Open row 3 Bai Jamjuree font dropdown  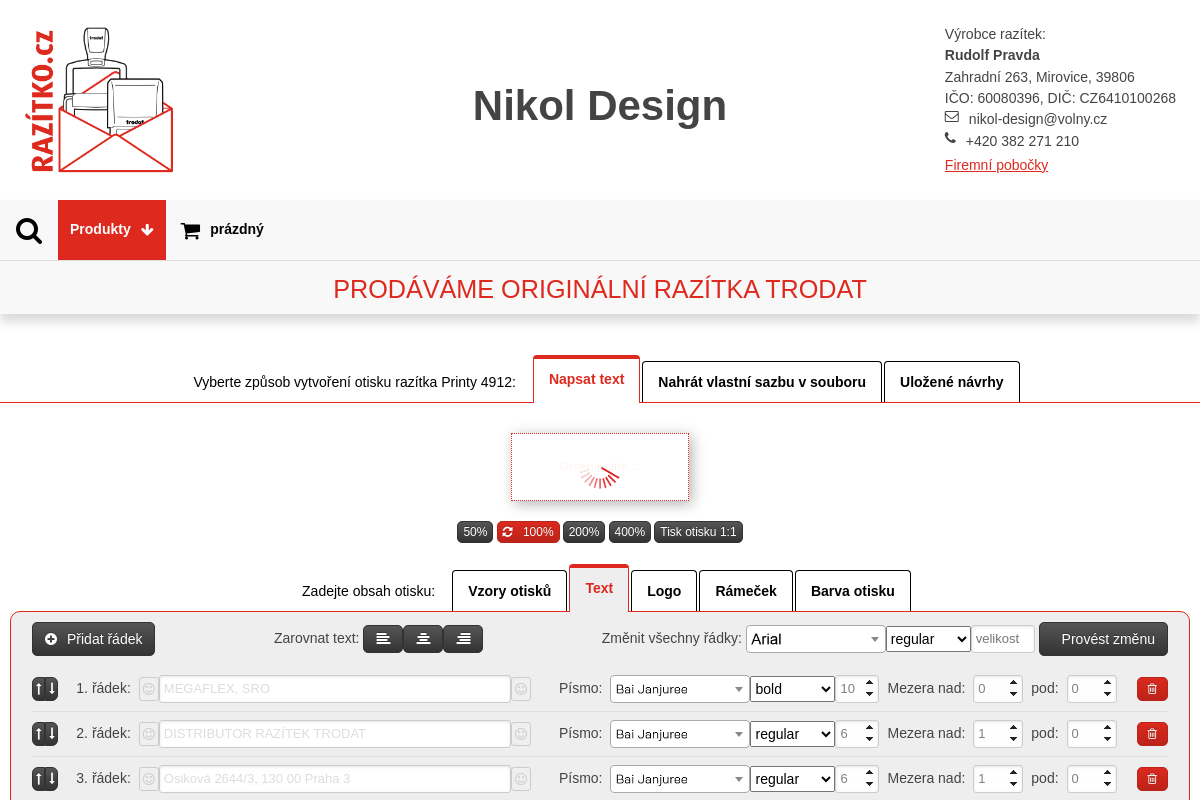click(x=679, y=778)
